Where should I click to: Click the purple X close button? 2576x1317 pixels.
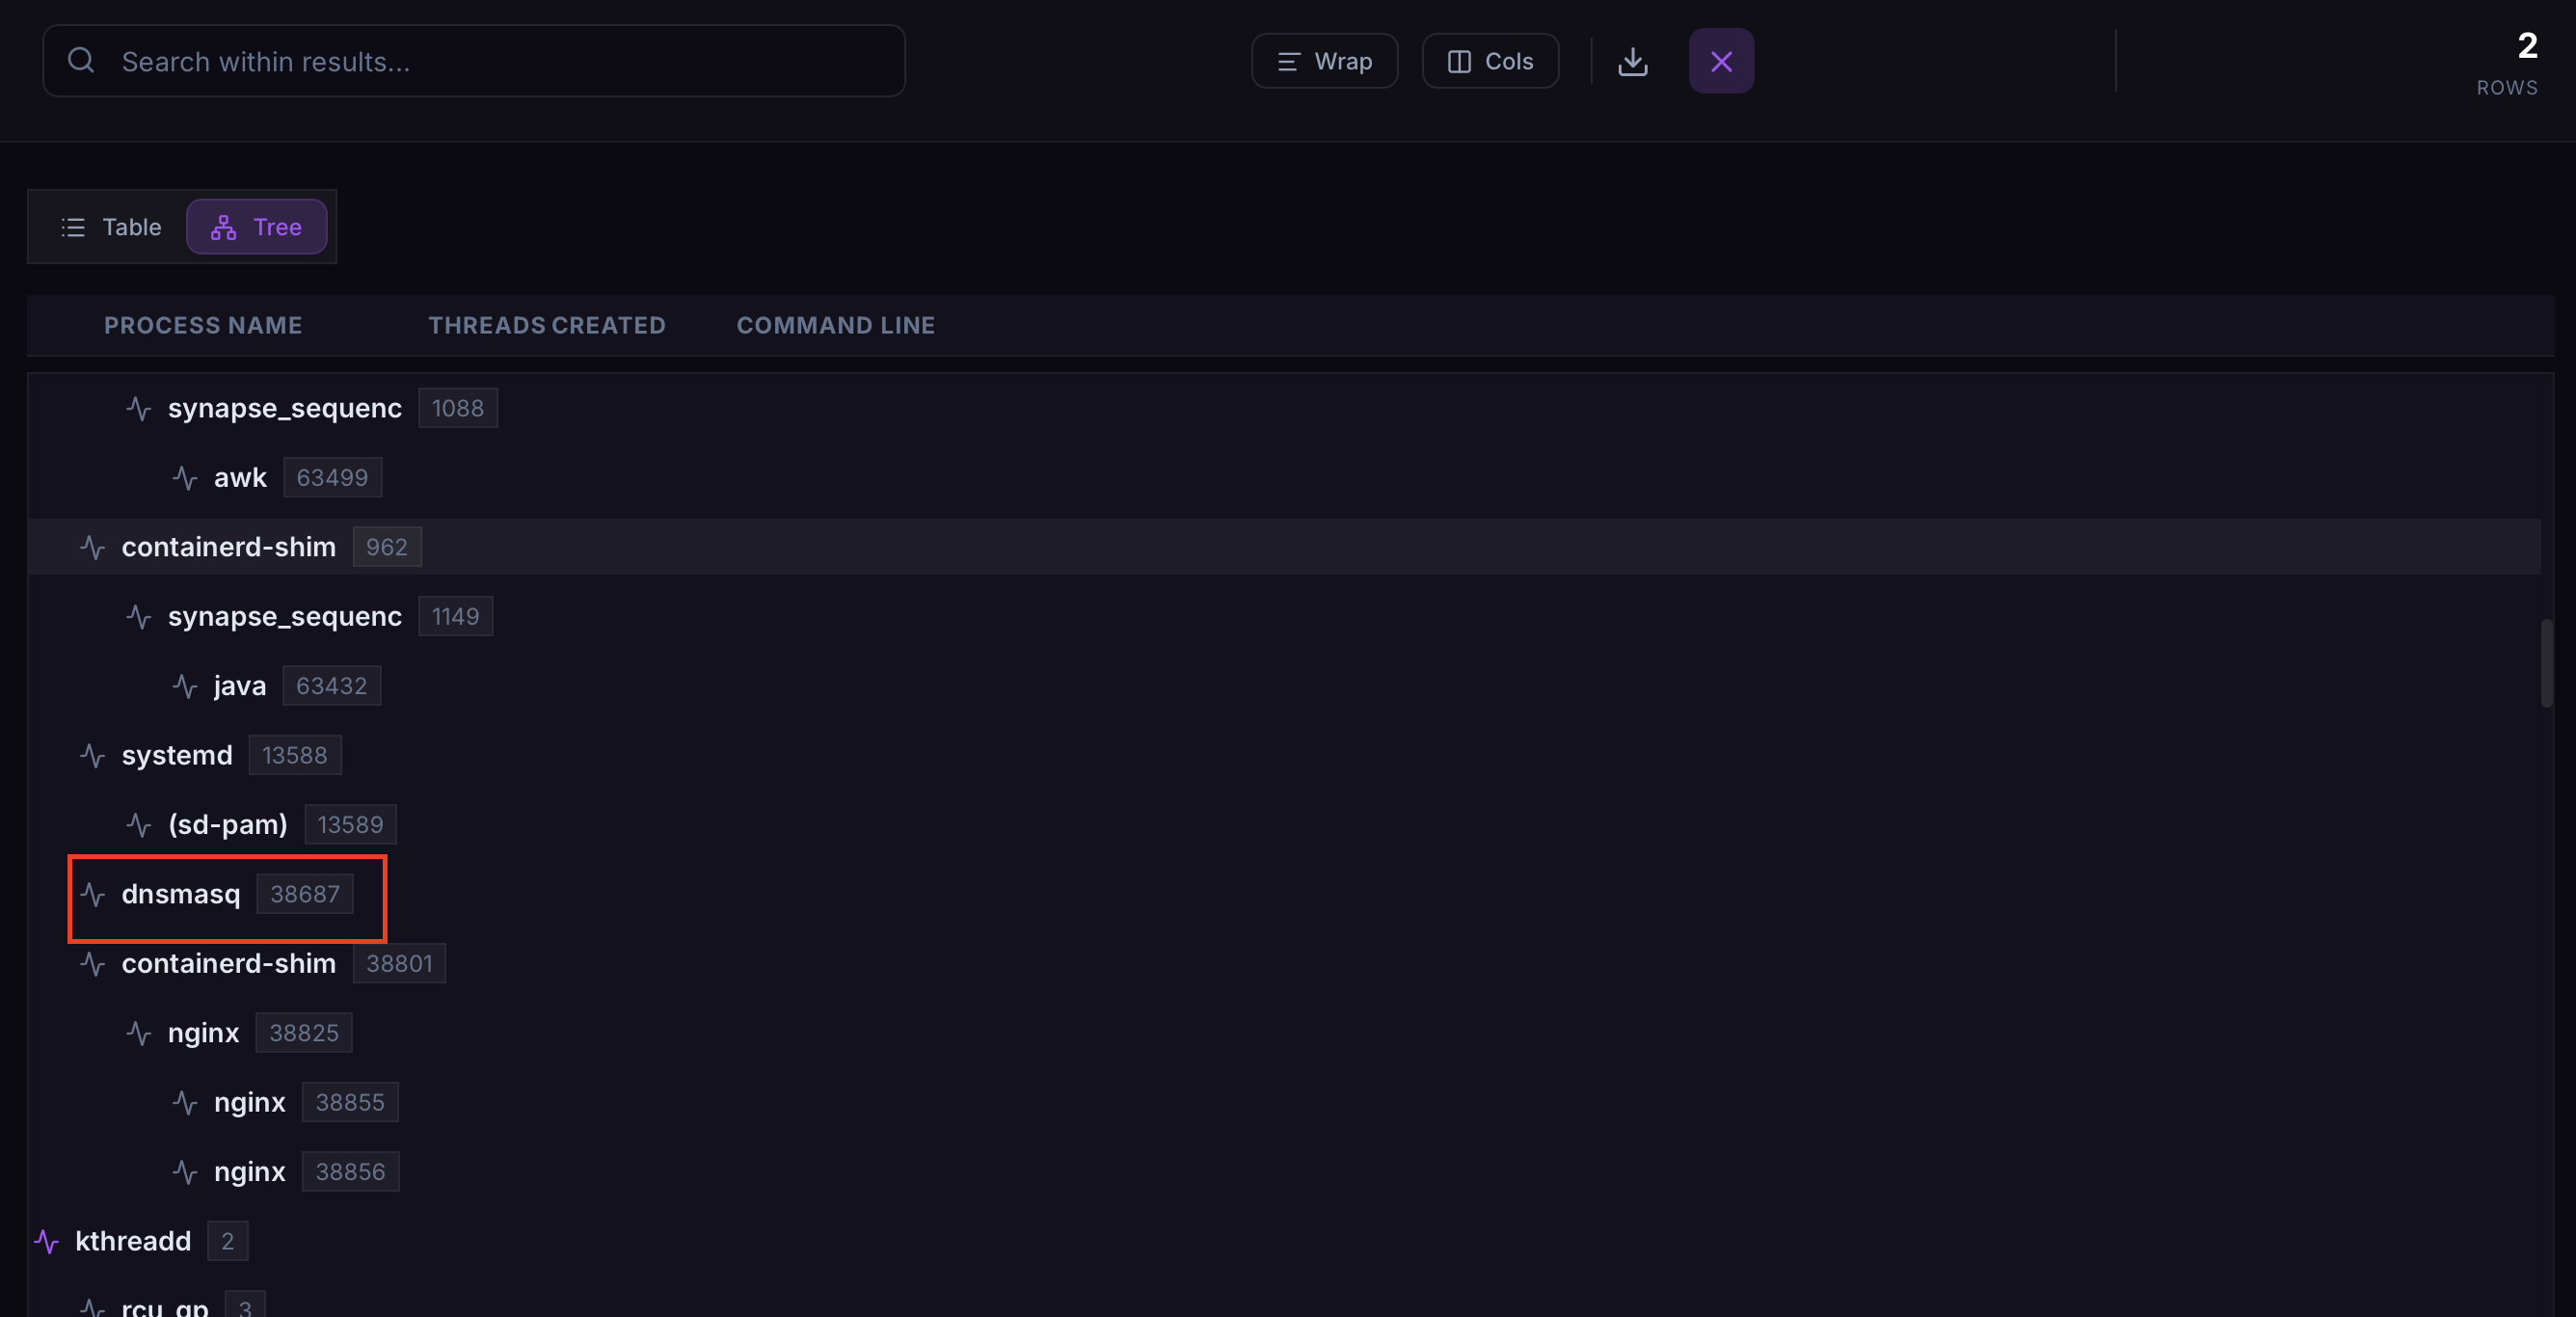1720,62
